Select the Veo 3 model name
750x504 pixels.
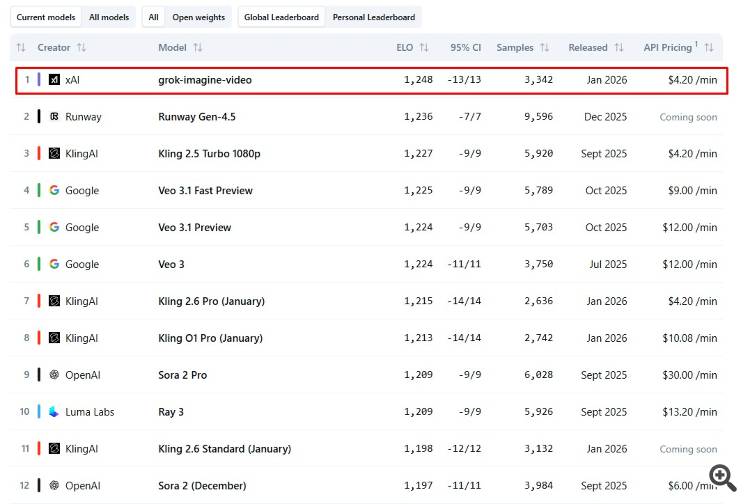[171, 264]
